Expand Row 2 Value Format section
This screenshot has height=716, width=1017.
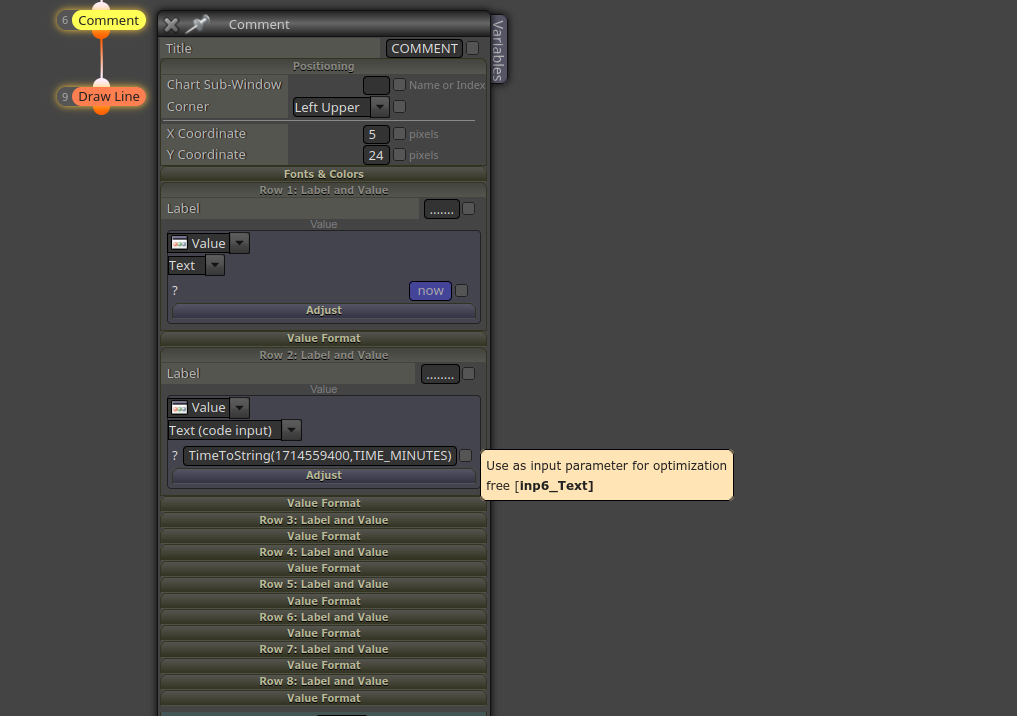(324, 503)
